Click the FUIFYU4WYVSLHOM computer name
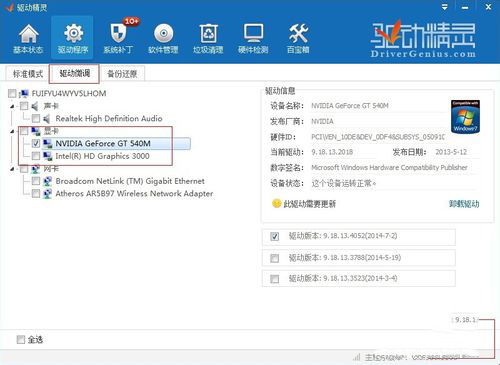This screenshot has height=365, width=500. (x=69, y=94)
